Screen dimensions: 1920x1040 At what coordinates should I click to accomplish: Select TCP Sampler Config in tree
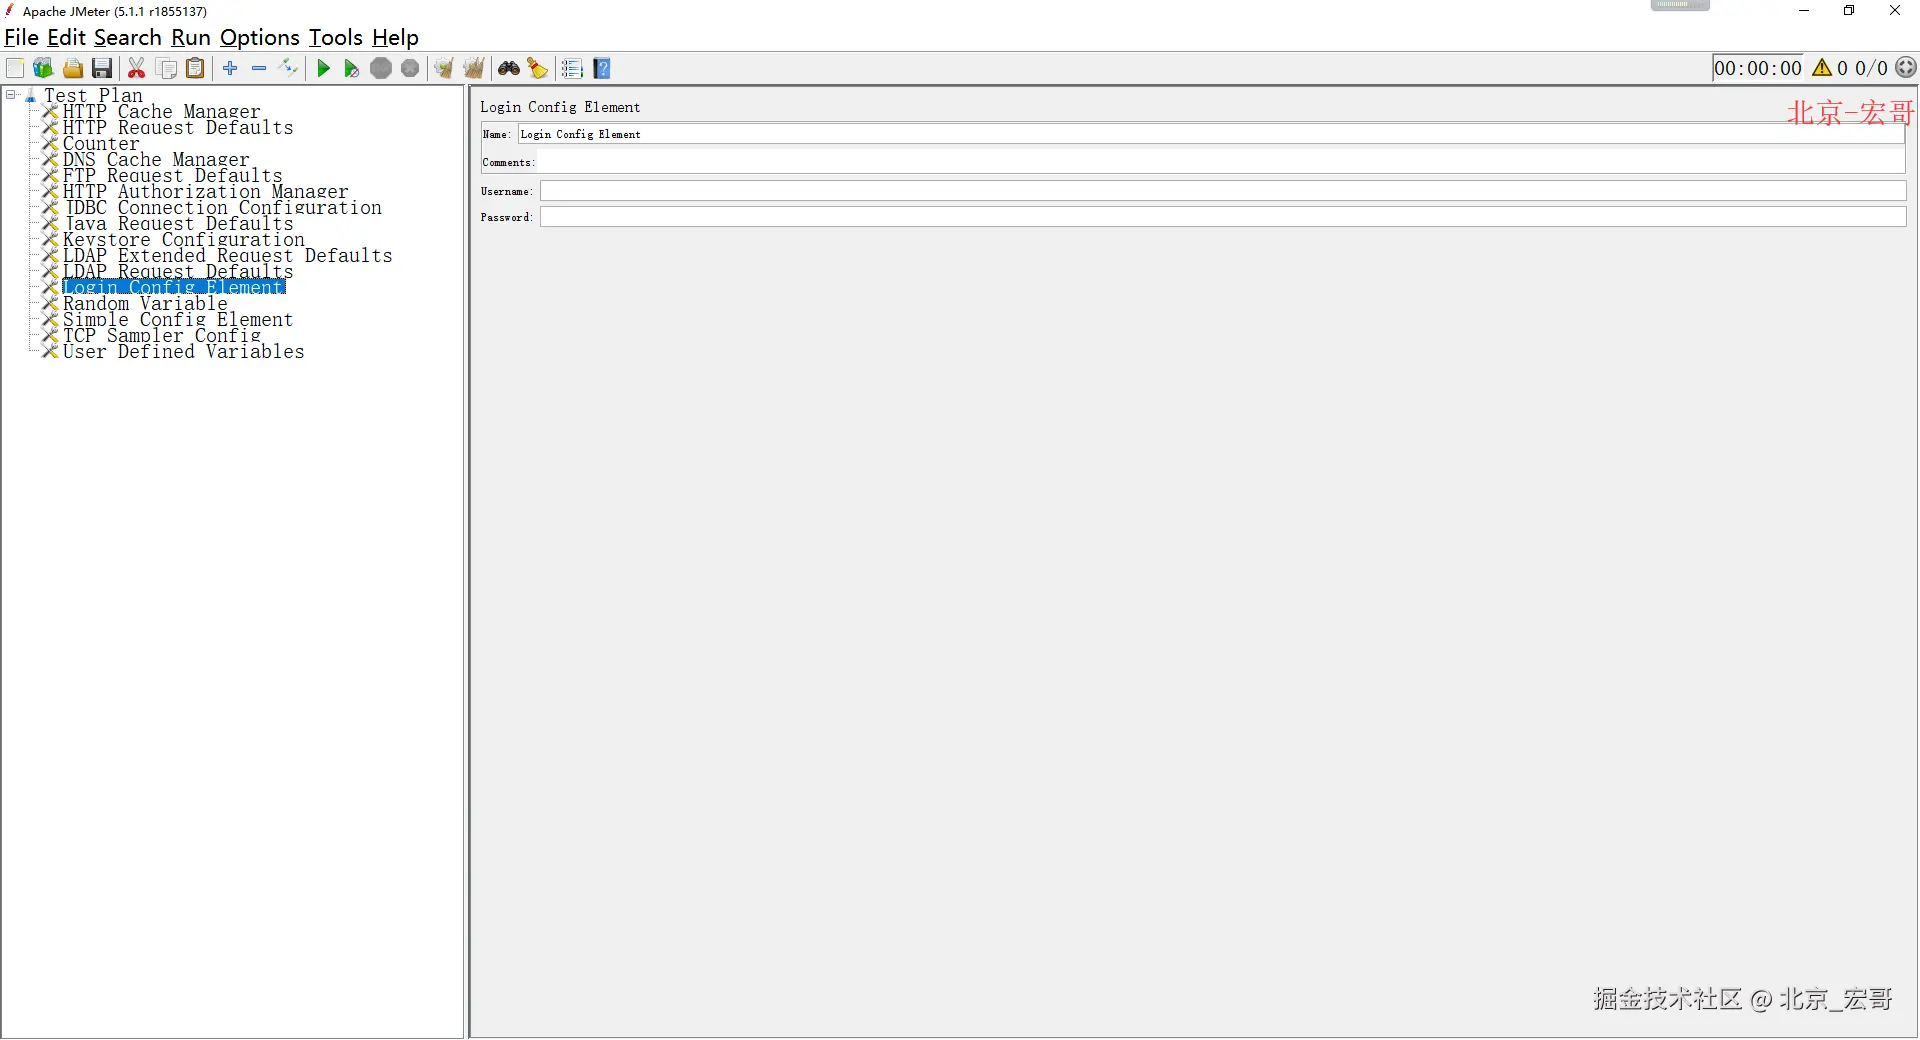pyautogui.click(x=161, y=335)
